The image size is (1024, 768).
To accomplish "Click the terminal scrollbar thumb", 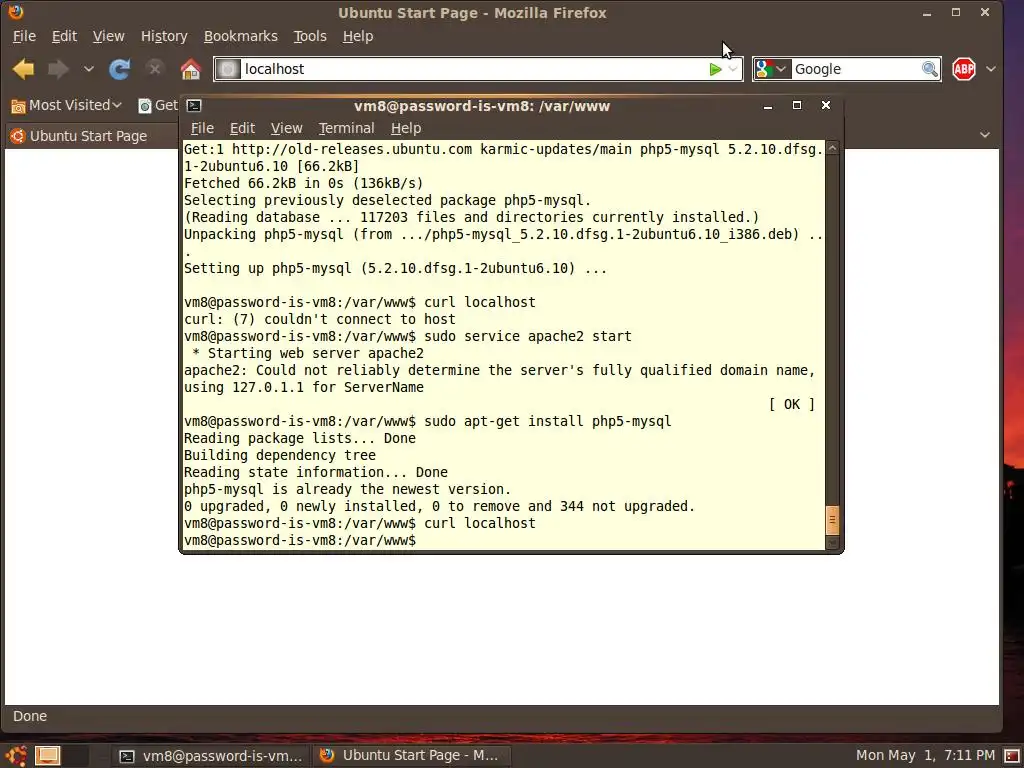I will pyautogui.click(x=832, y=520).
